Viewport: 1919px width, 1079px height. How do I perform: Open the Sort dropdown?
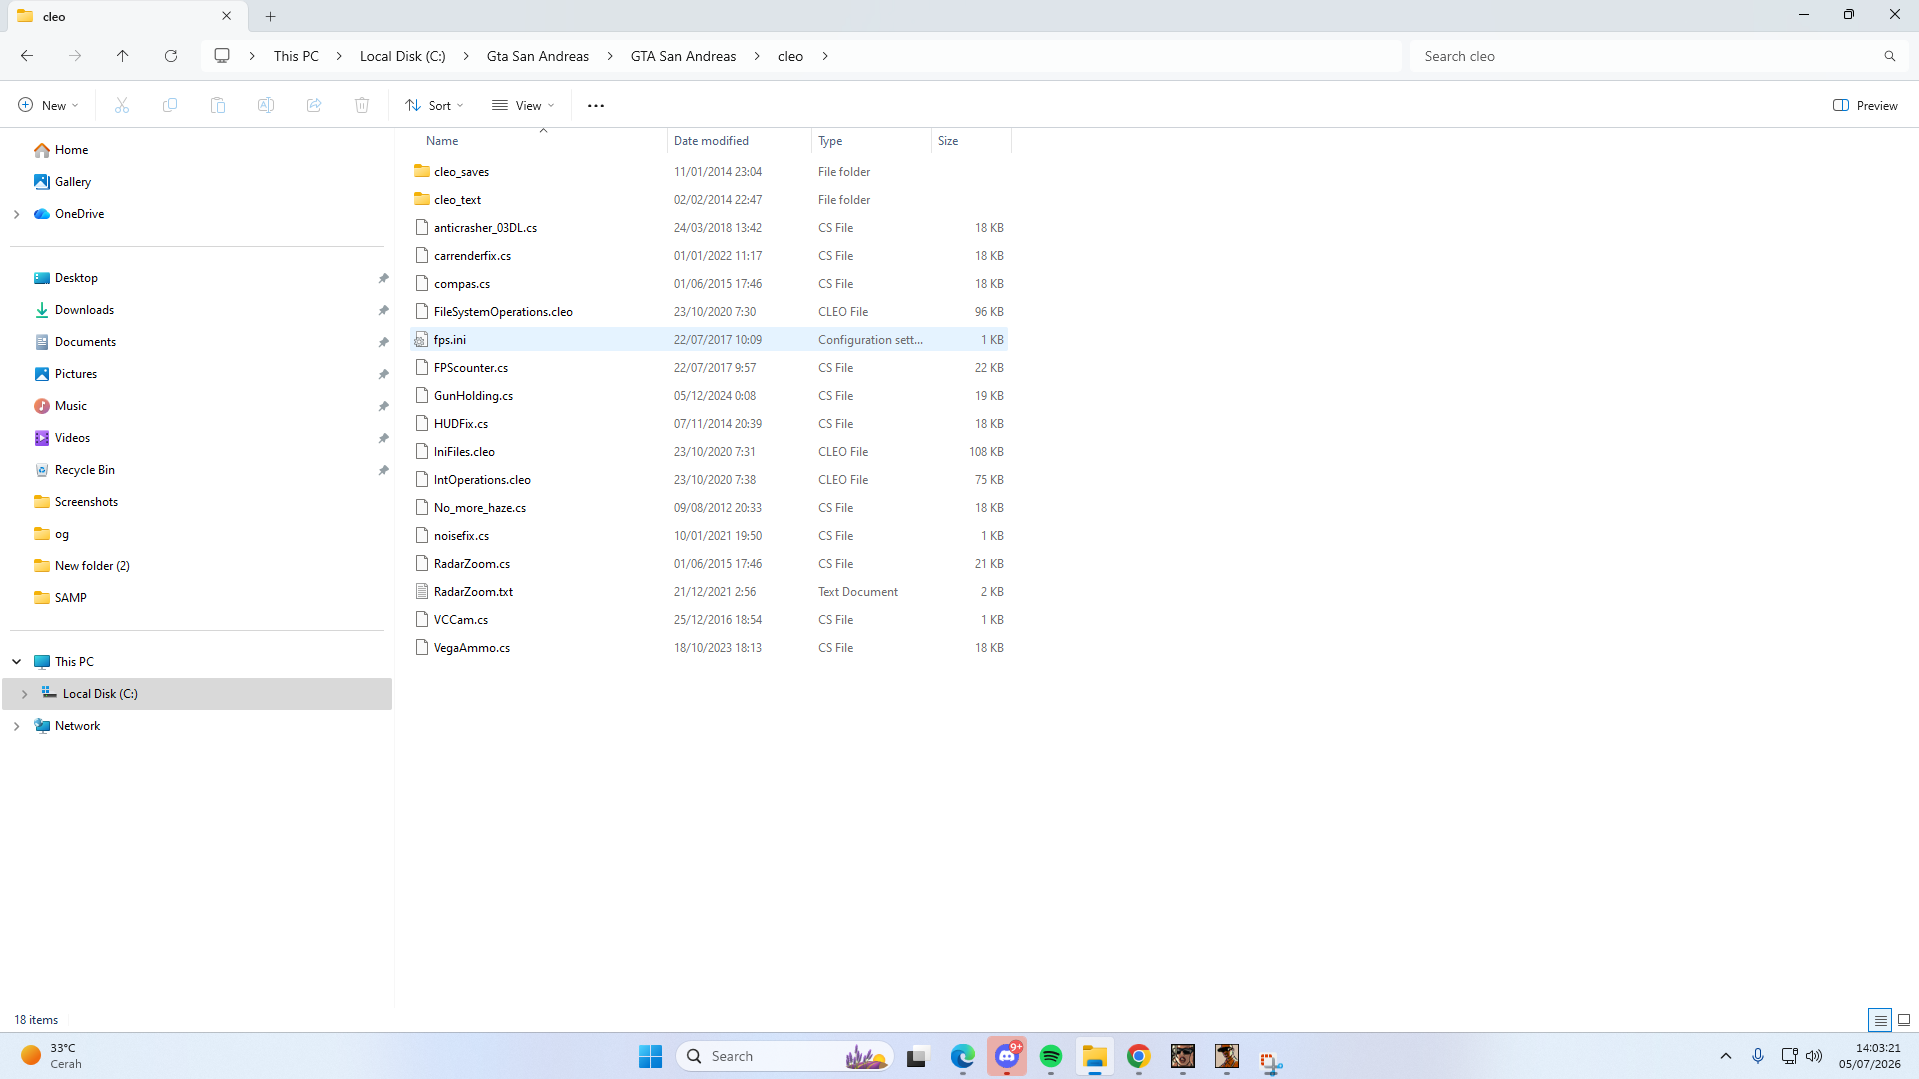(434, 105)
